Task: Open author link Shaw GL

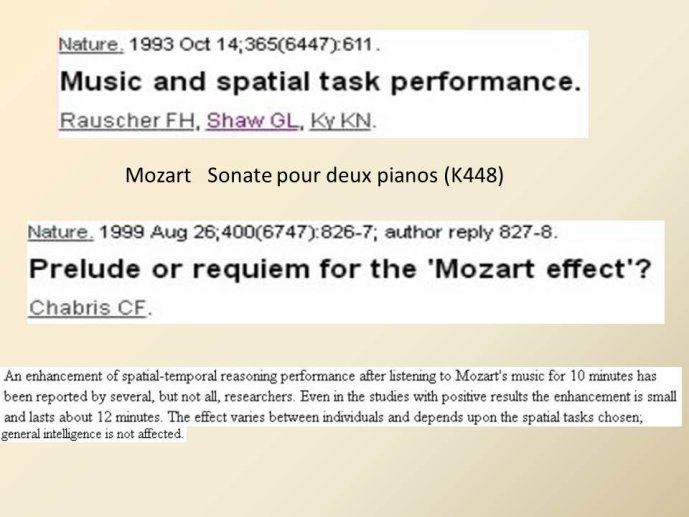Action: pos(253,120)
